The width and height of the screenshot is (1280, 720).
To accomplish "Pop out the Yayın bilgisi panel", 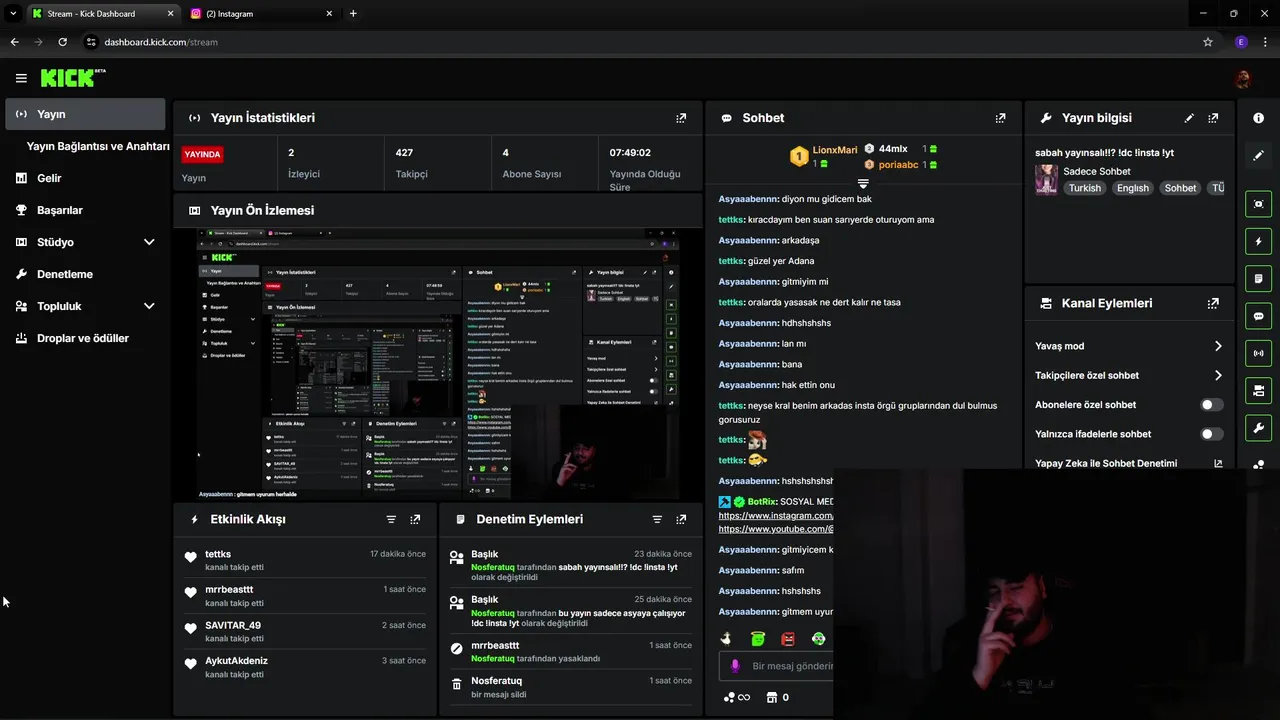I will click(x=1213, y=118).
